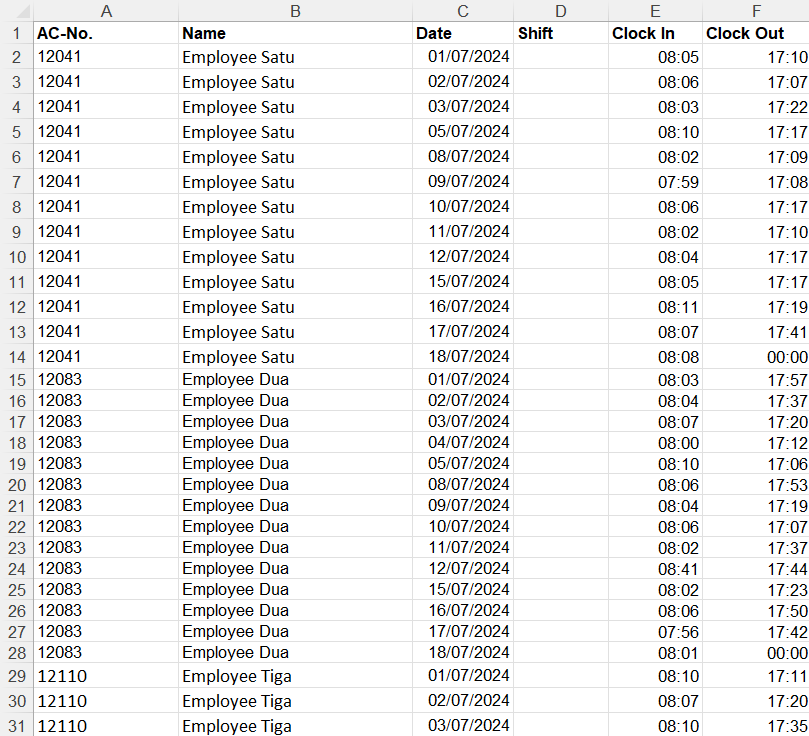The image size is (809, 736).
Task: Select clock out 17:23 in row 25
Action: click(x=756, y=590)
